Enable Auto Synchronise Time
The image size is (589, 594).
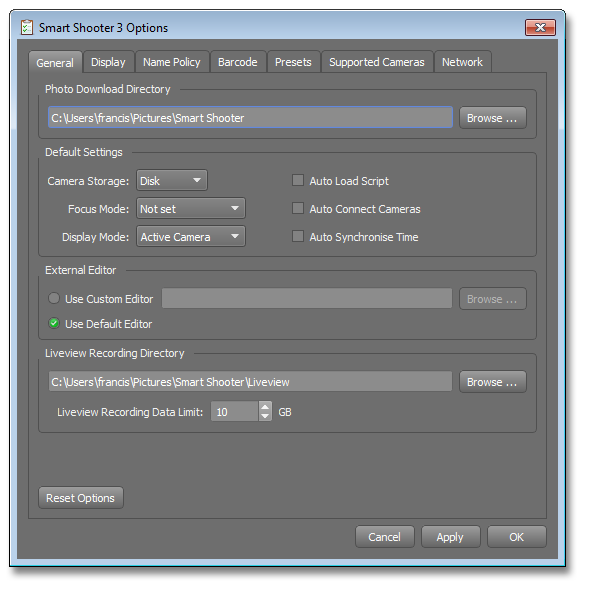click(x=298, y=236)
